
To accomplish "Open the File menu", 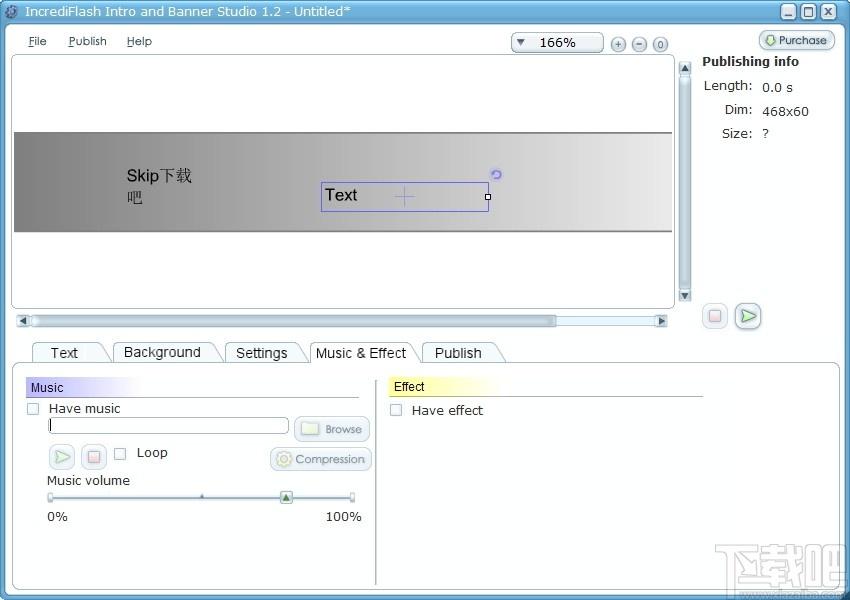I will coord(37,41).
